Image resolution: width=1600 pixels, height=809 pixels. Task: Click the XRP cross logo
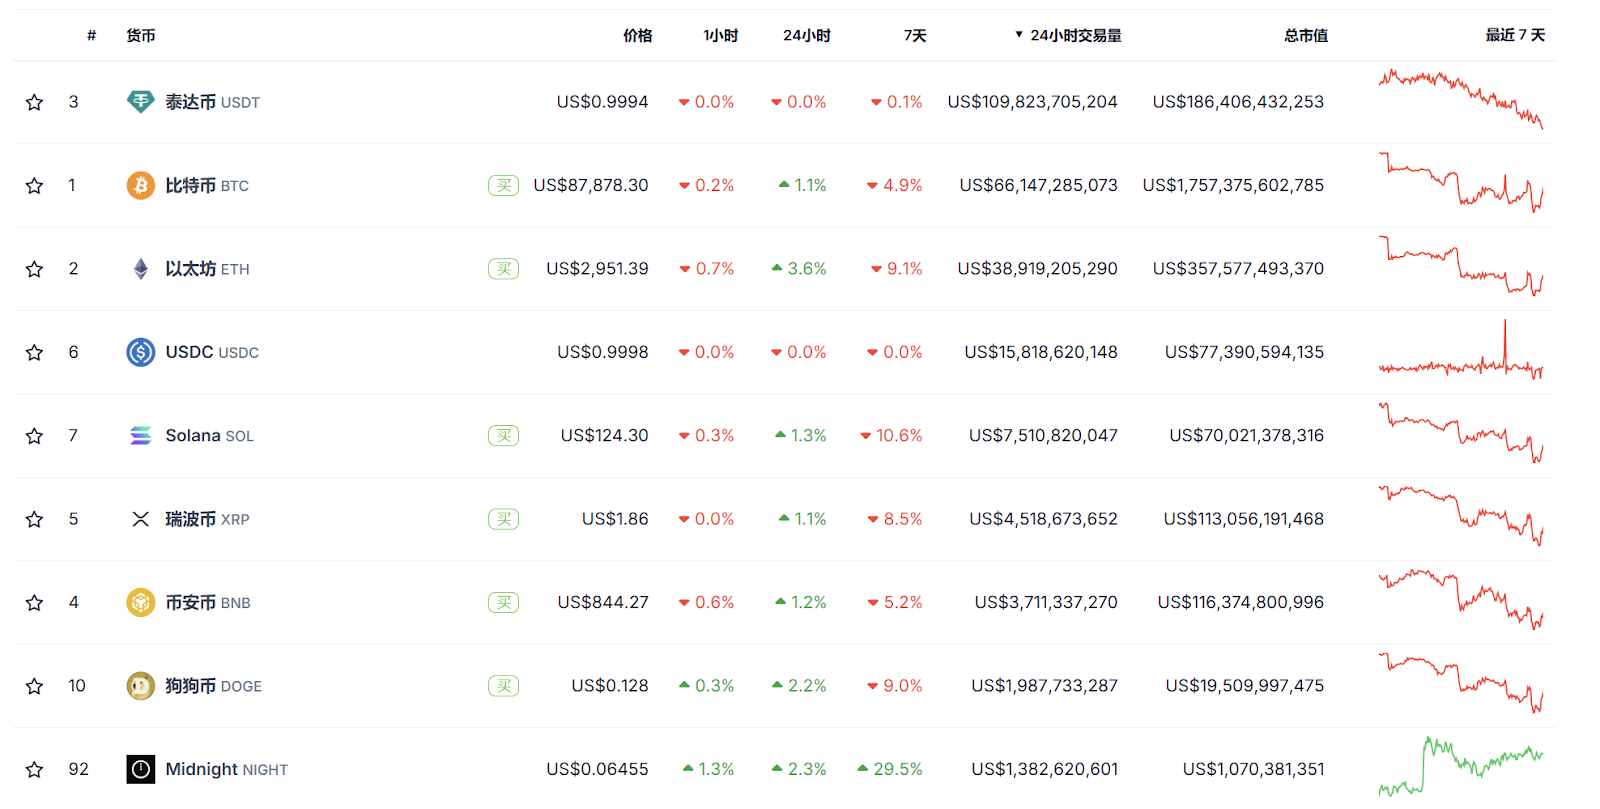[141, 519]
